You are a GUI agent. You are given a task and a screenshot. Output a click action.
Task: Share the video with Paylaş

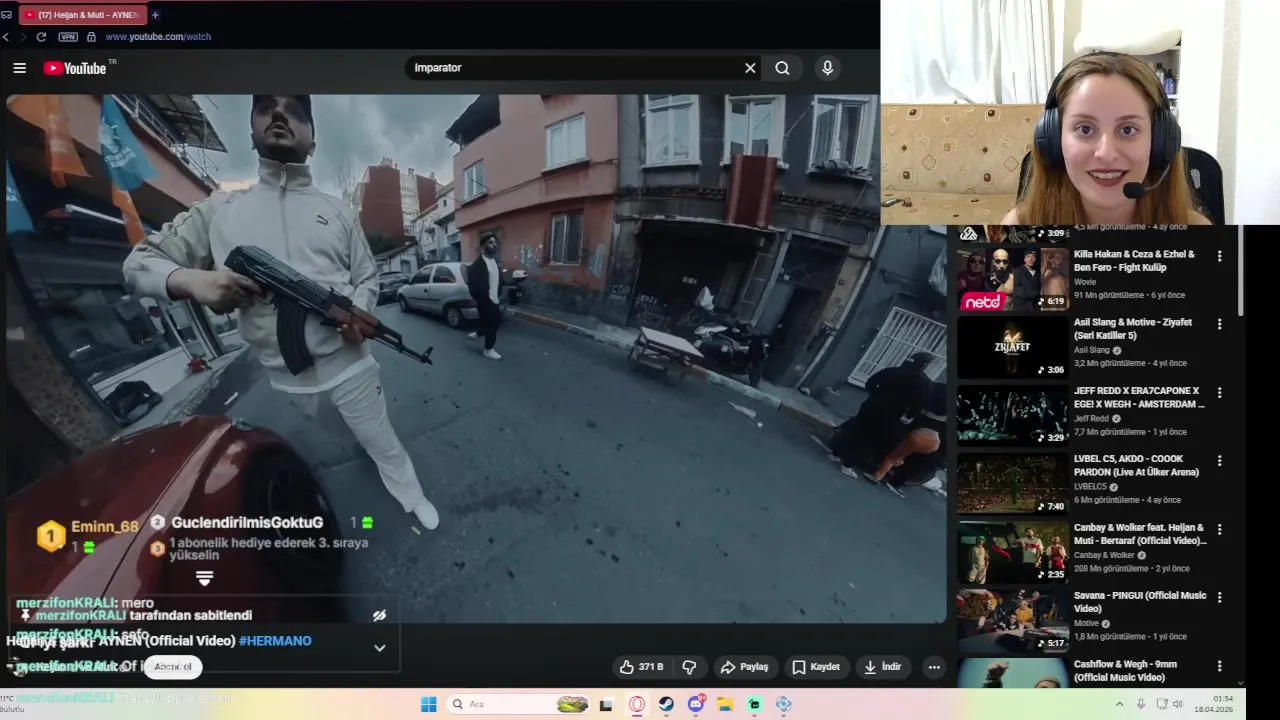pos(745,667)
